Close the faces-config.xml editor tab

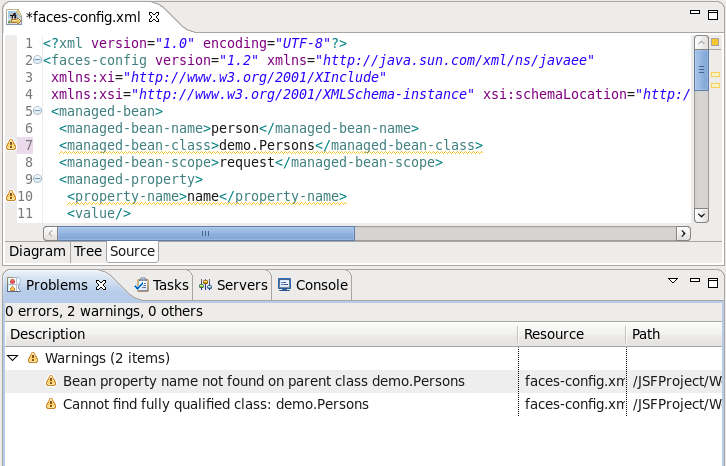point(154,17)
